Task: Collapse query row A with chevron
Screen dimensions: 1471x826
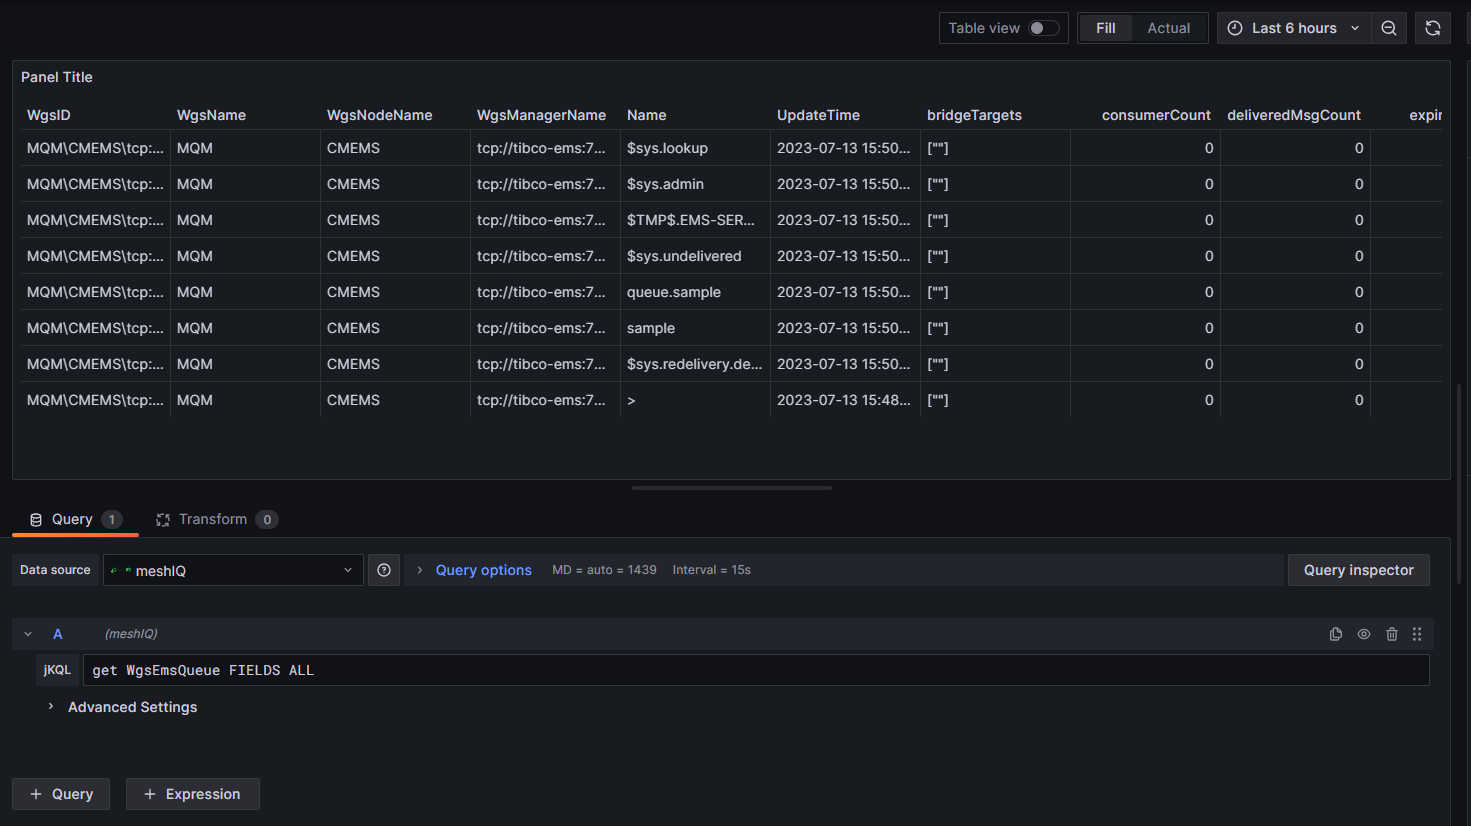Action: [x=28, y=634]
